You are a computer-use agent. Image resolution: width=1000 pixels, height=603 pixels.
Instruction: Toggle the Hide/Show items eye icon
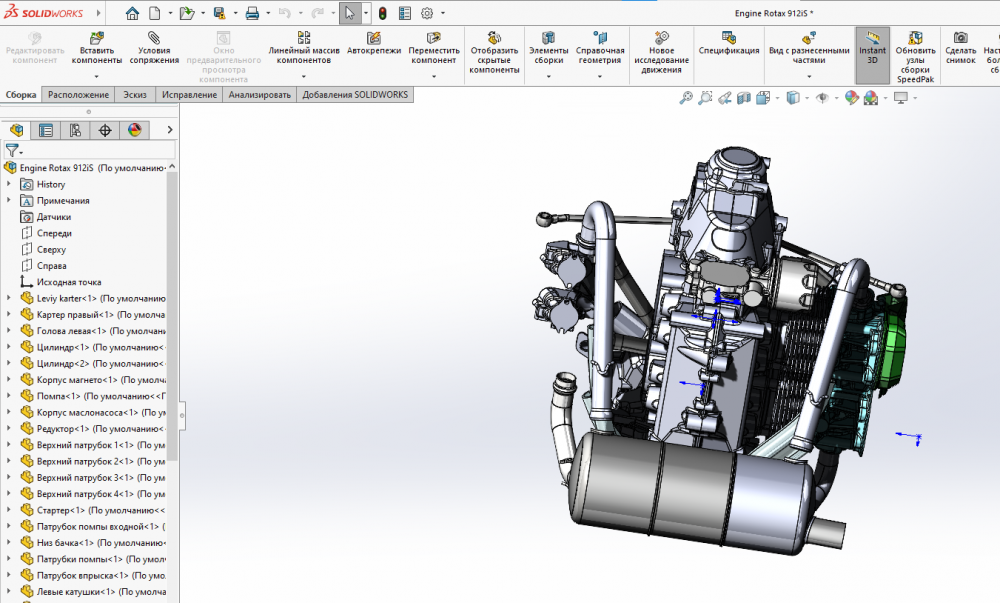(821, 98)
